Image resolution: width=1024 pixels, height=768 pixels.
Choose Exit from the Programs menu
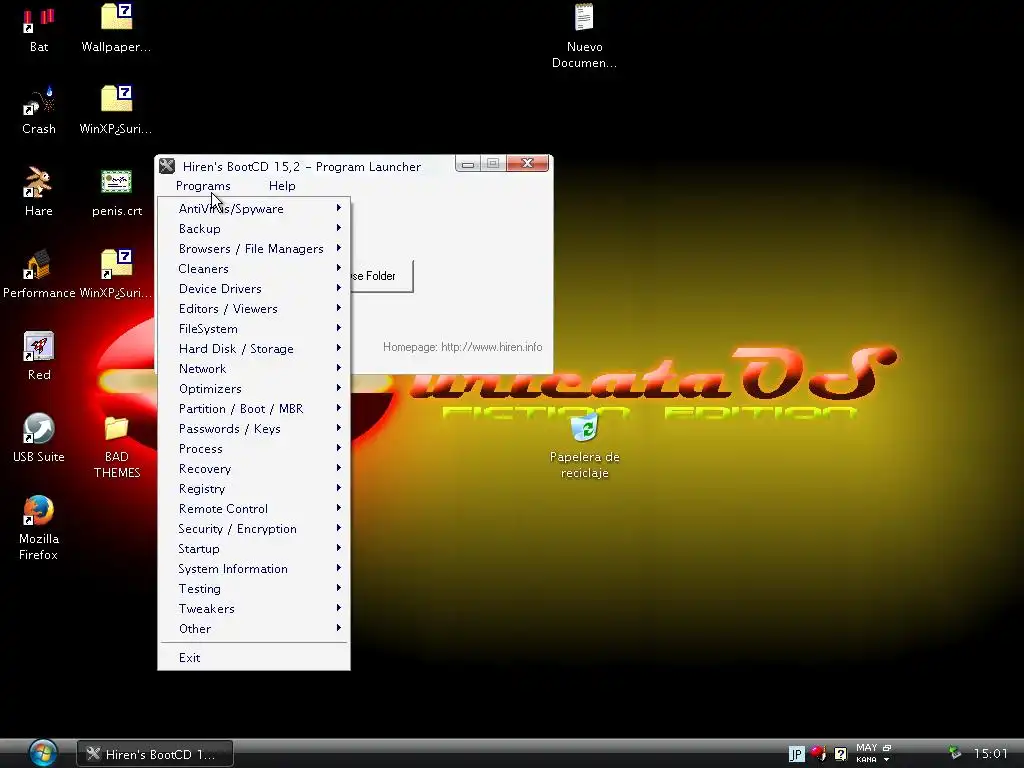coord(254,658)
